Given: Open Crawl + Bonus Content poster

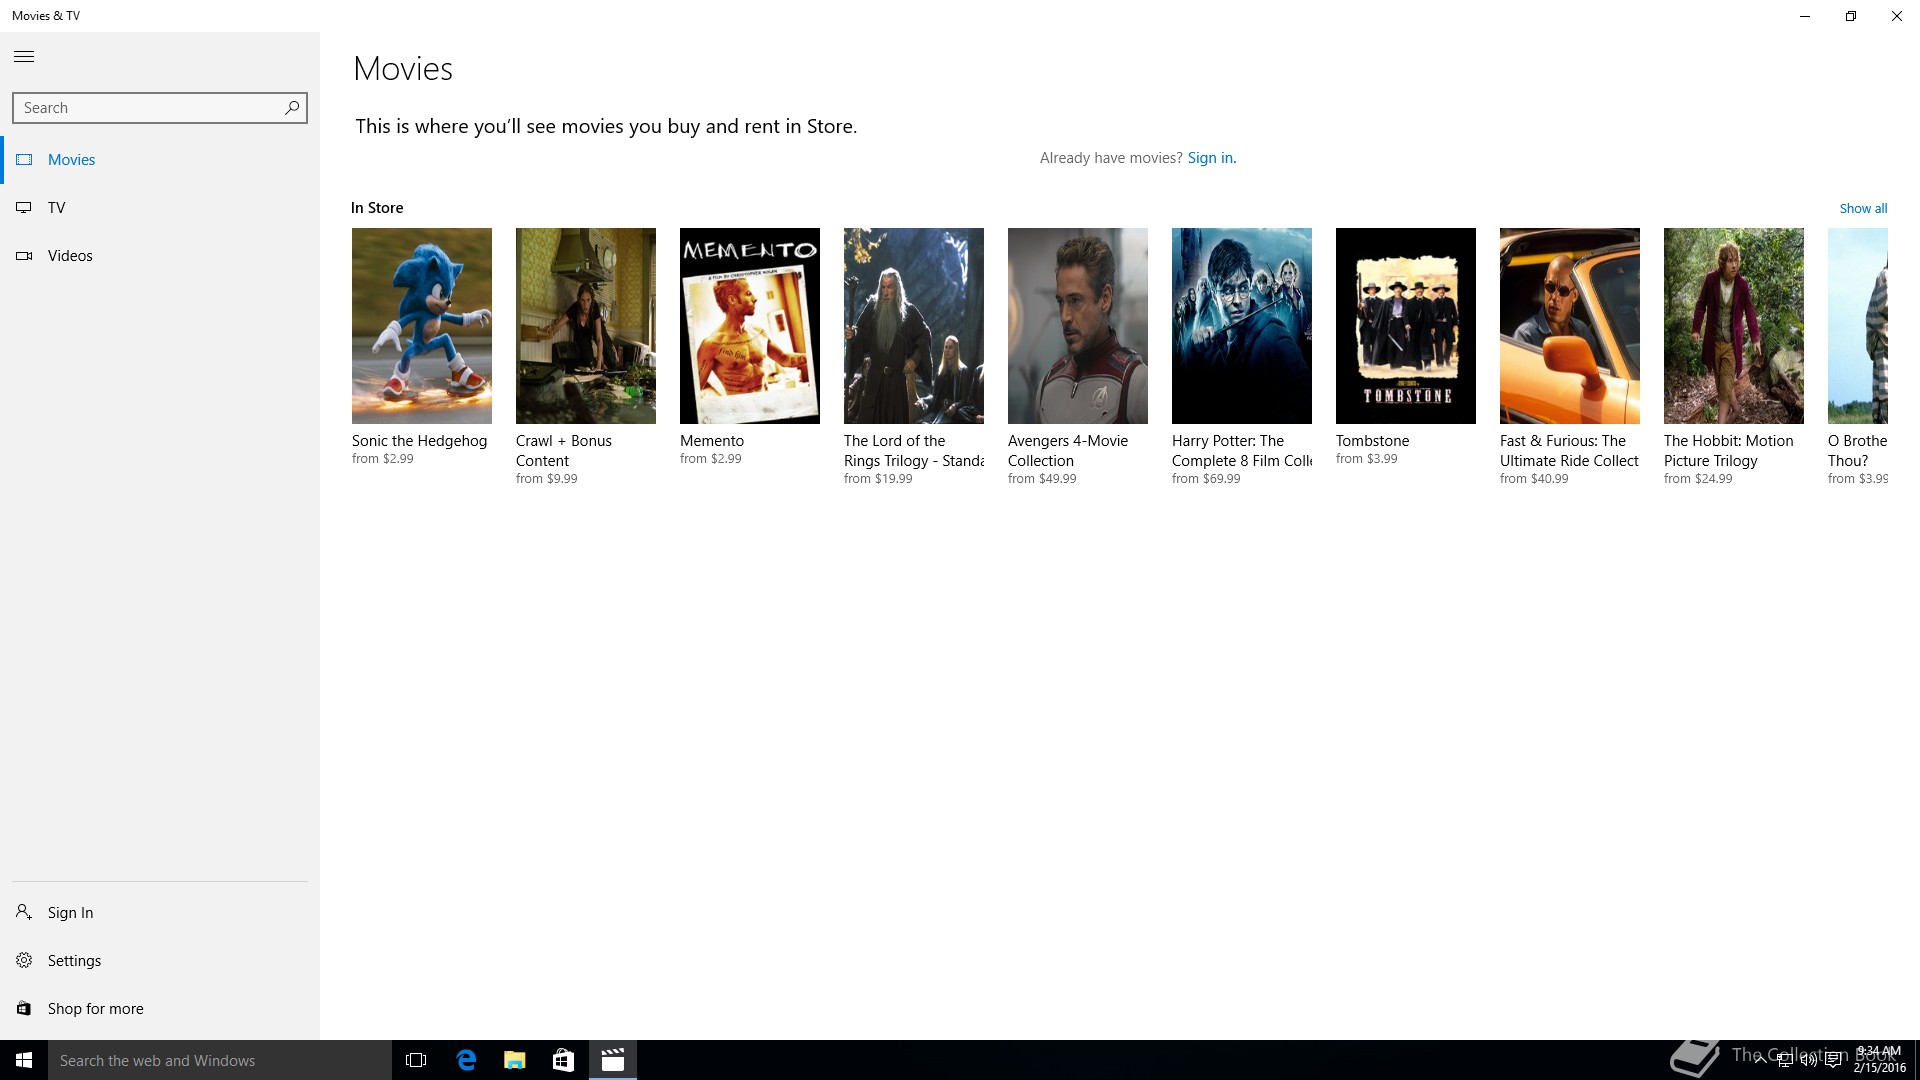Looking at the screenshot, I should pos(586,326).
